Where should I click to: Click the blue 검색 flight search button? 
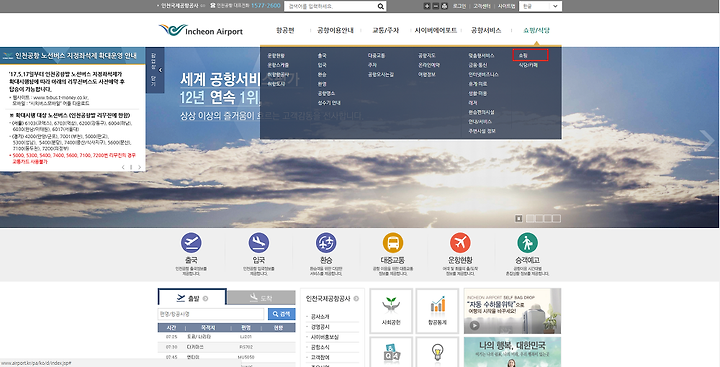281,314
